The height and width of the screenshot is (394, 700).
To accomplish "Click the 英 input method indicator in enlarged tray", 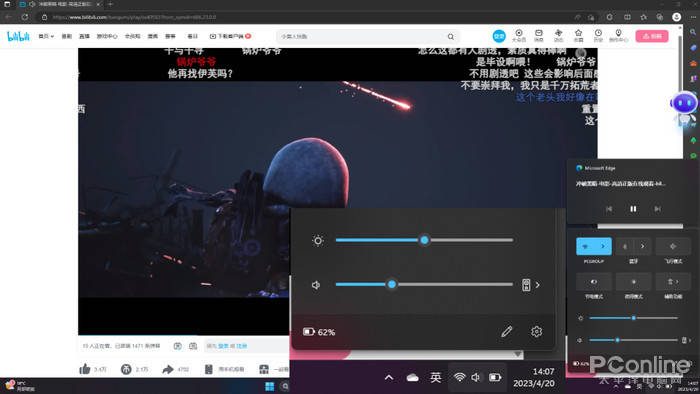I will [436, 377].
